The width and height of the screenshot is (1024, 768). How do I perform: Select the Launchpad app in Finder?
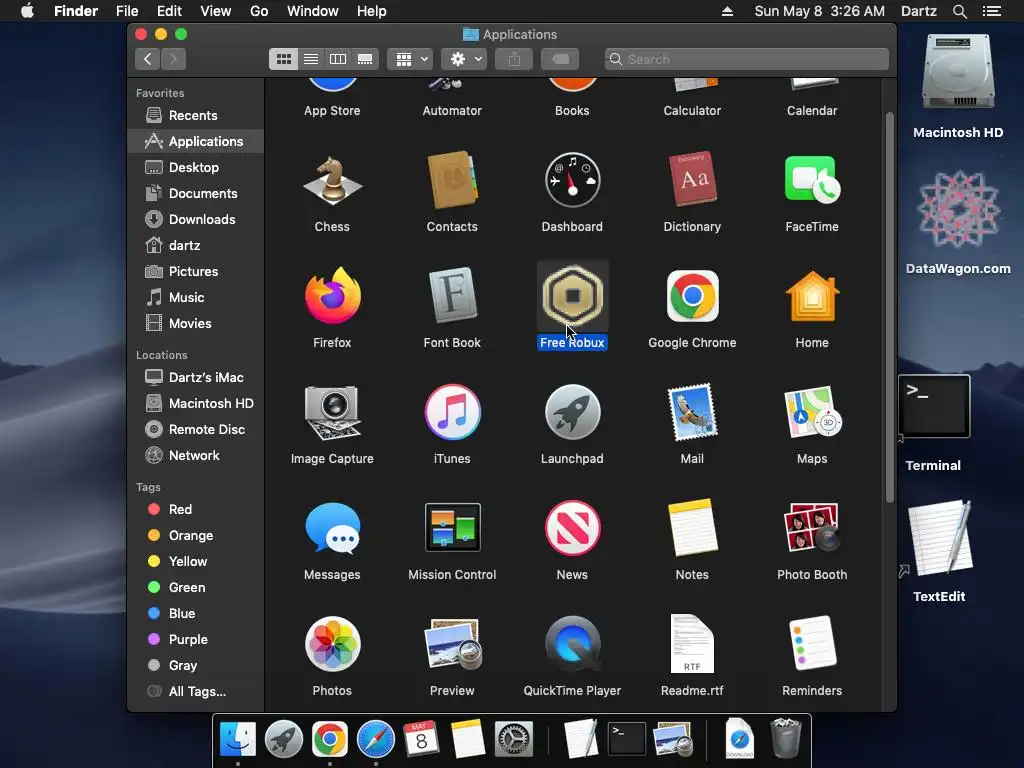(x=572, y=413)
